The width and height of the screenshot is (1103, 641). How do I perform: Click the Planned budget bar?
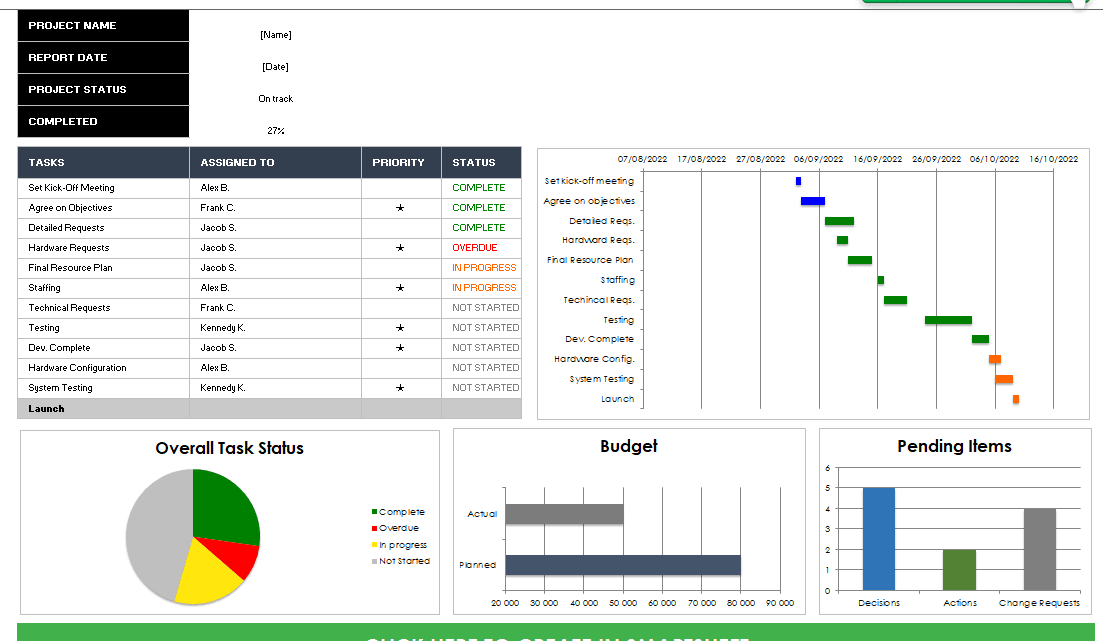(623, 565)
